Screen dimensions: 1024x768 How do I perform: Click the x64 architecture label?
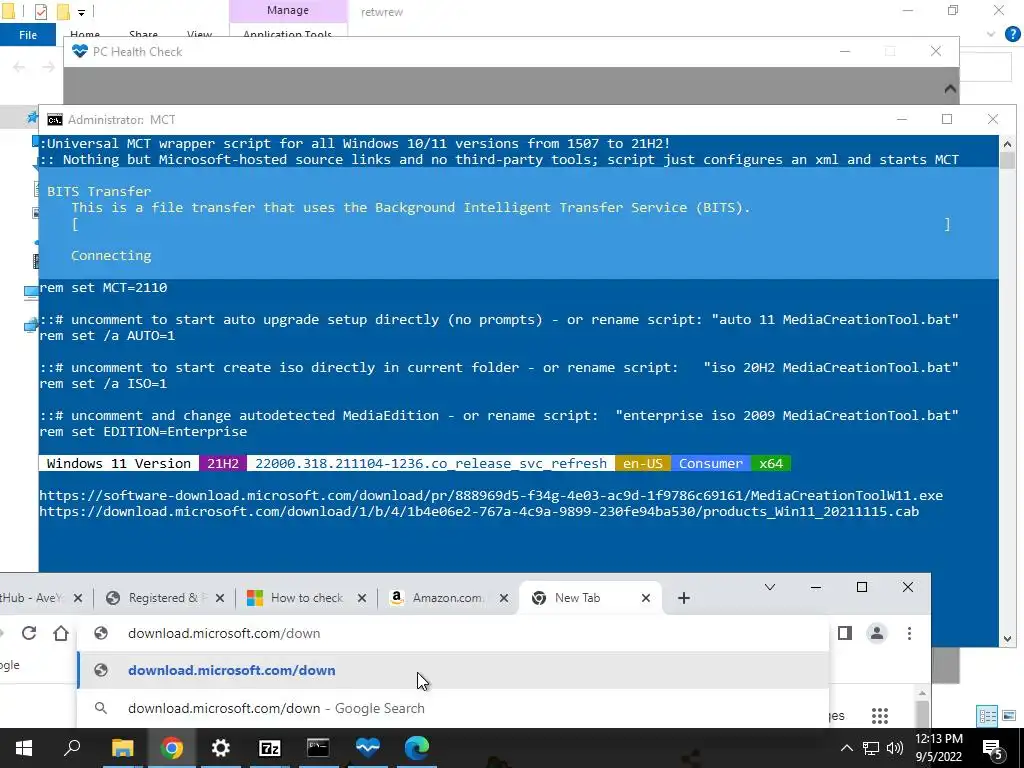click(771, 464)
